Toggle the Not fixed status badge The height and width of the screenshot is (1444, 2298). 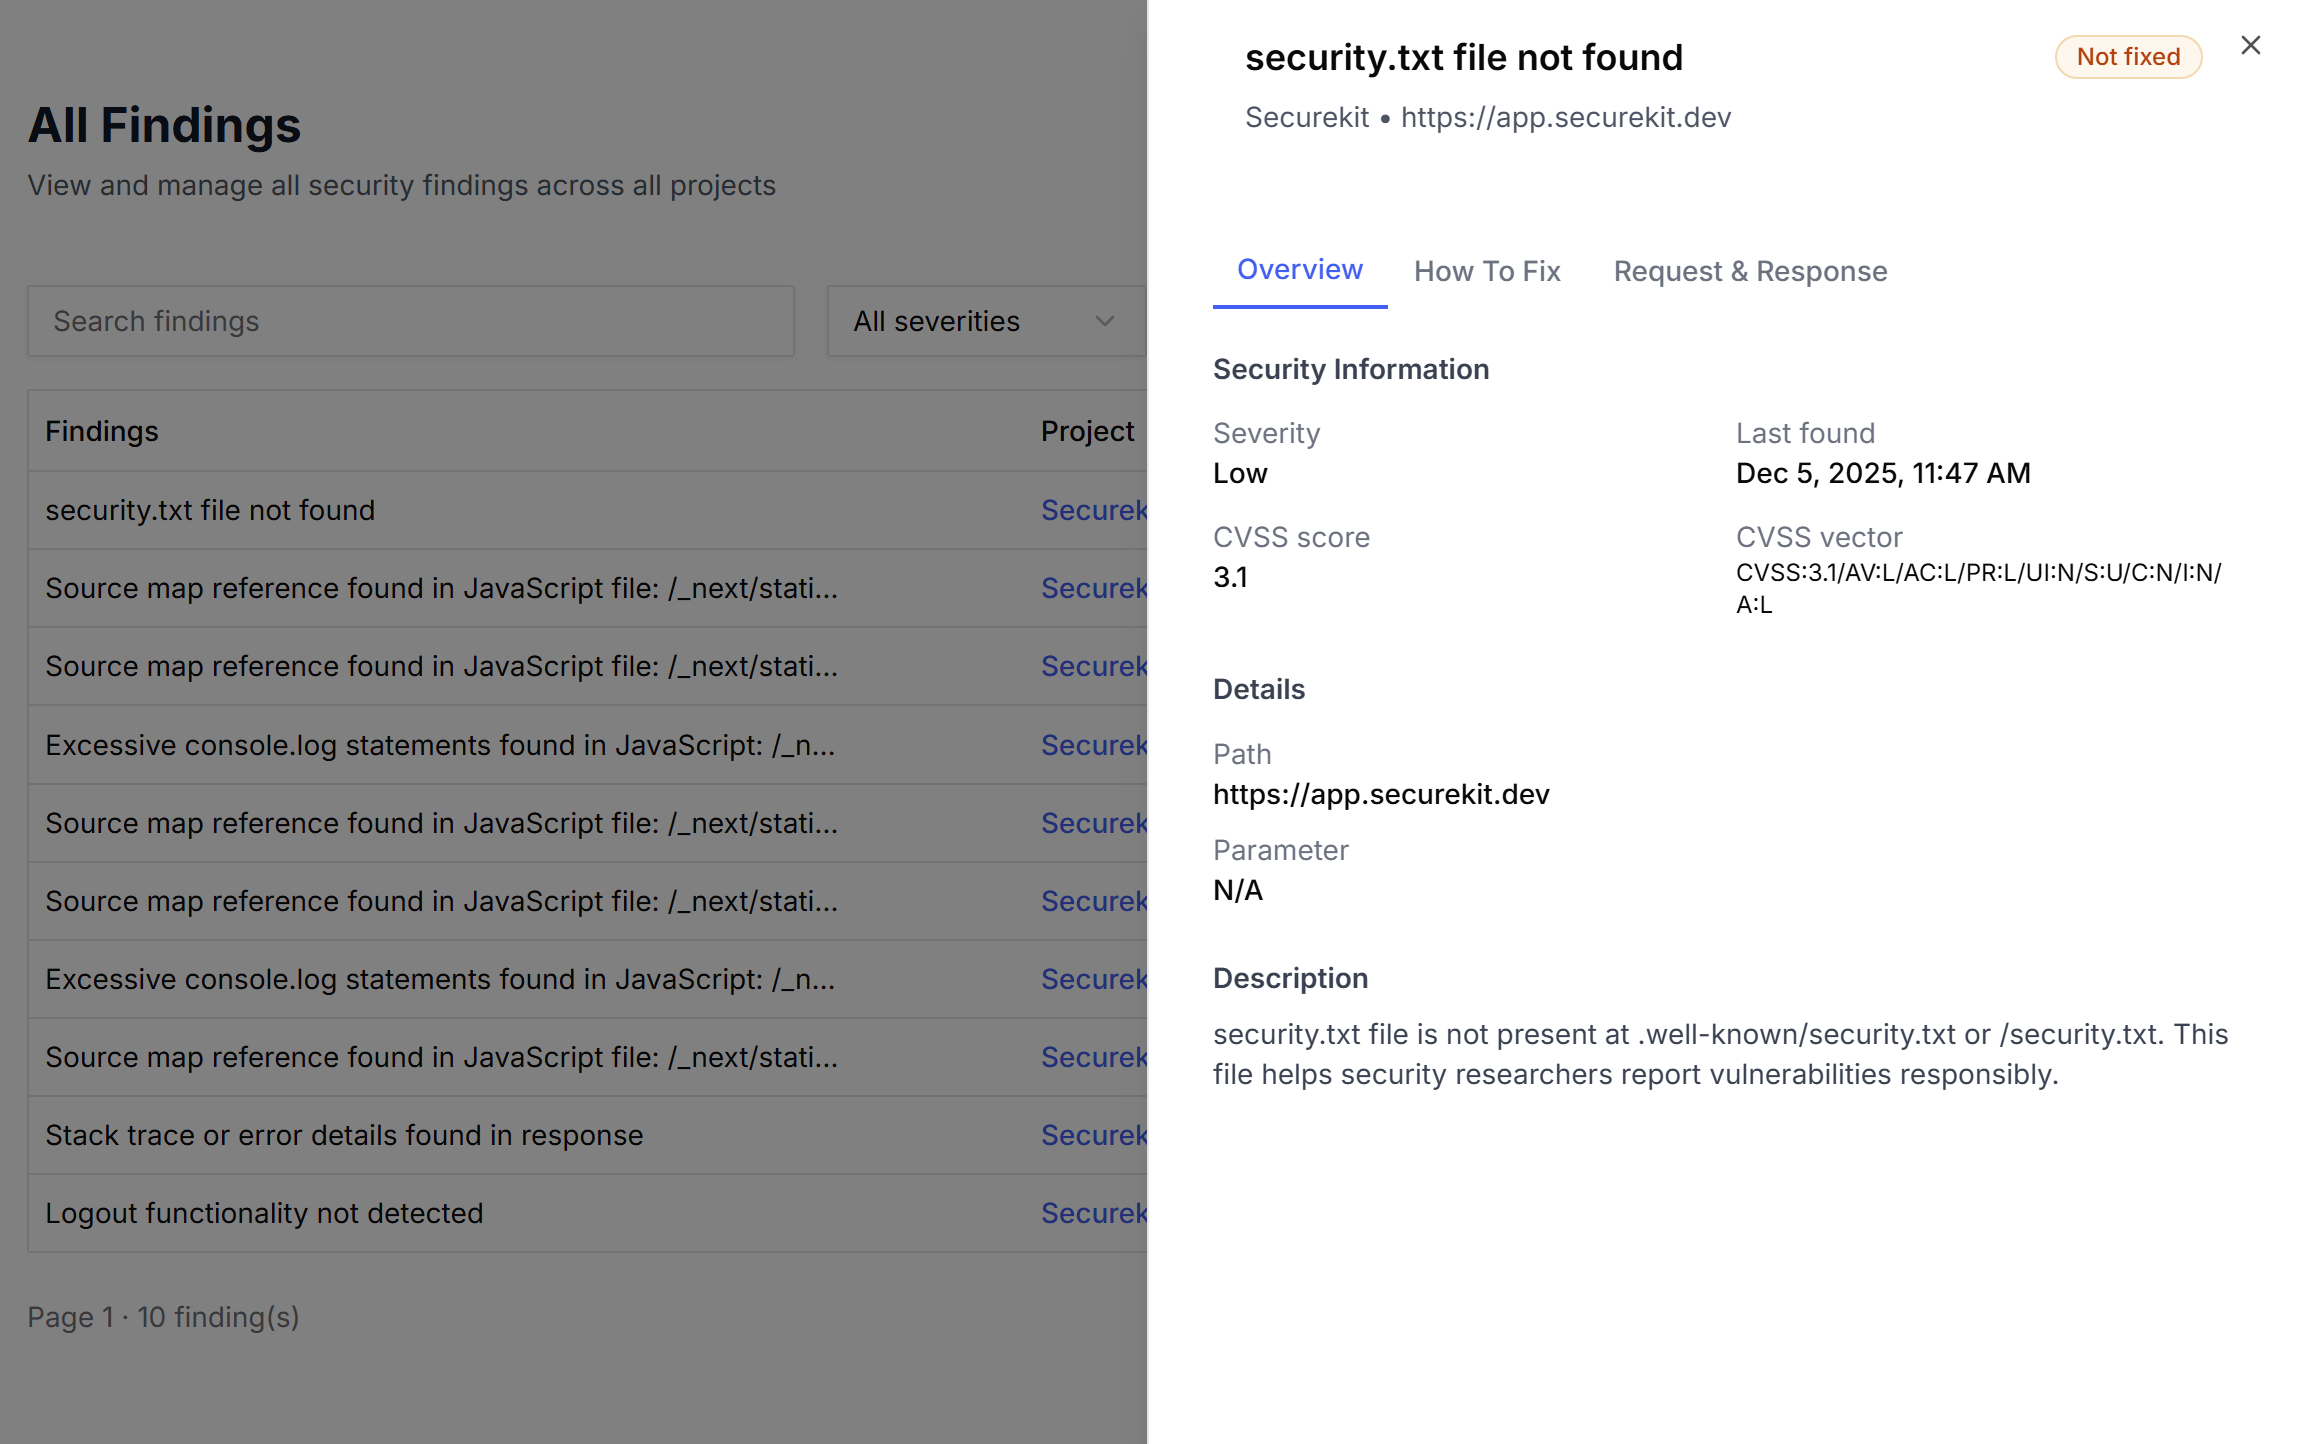click(2128, 57)
